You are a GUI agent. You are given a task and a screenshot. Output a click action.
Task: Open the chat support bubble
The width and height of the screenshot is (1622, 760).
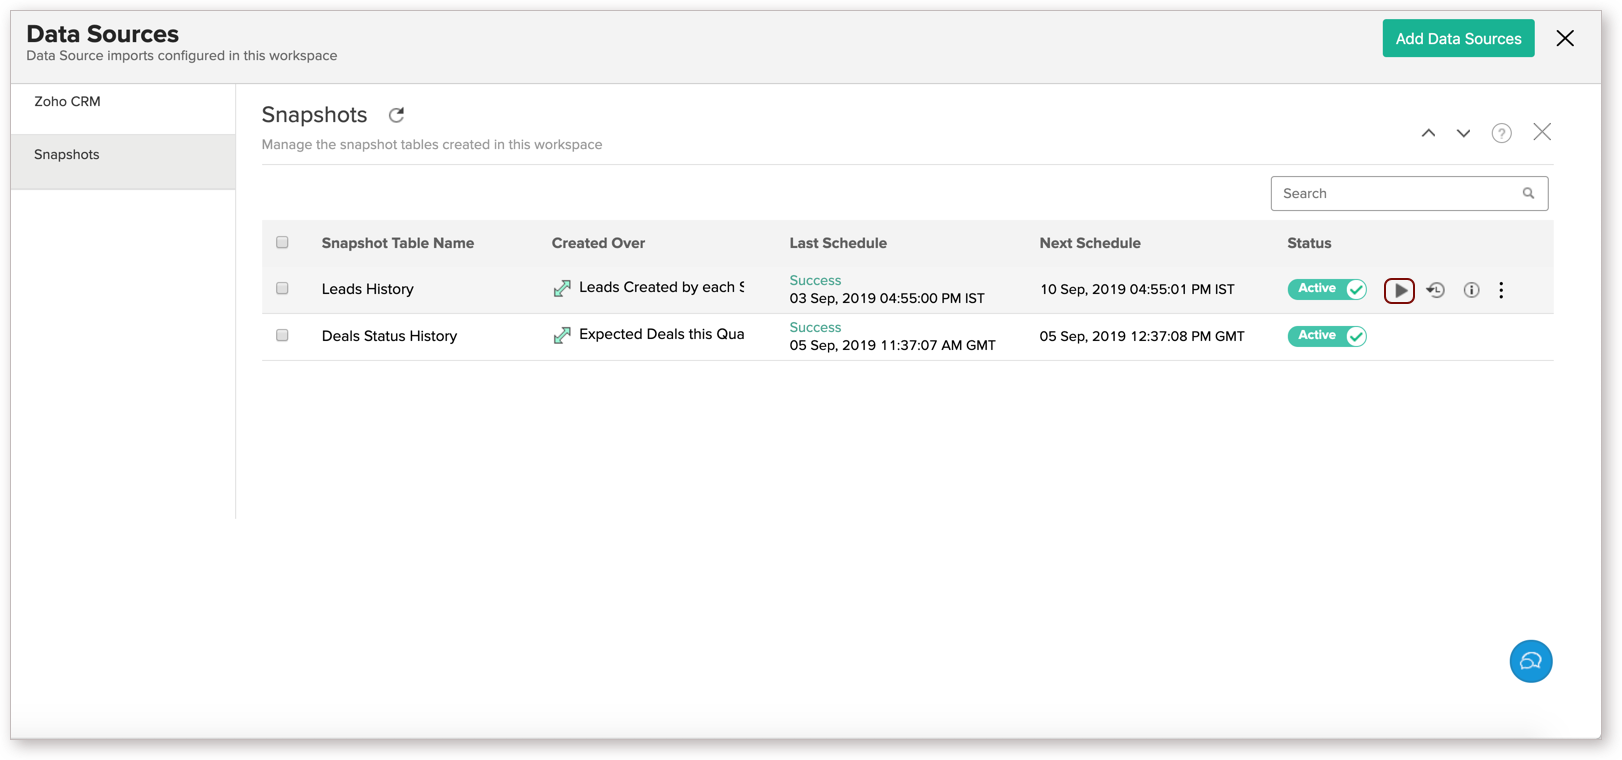(1530, 661)
